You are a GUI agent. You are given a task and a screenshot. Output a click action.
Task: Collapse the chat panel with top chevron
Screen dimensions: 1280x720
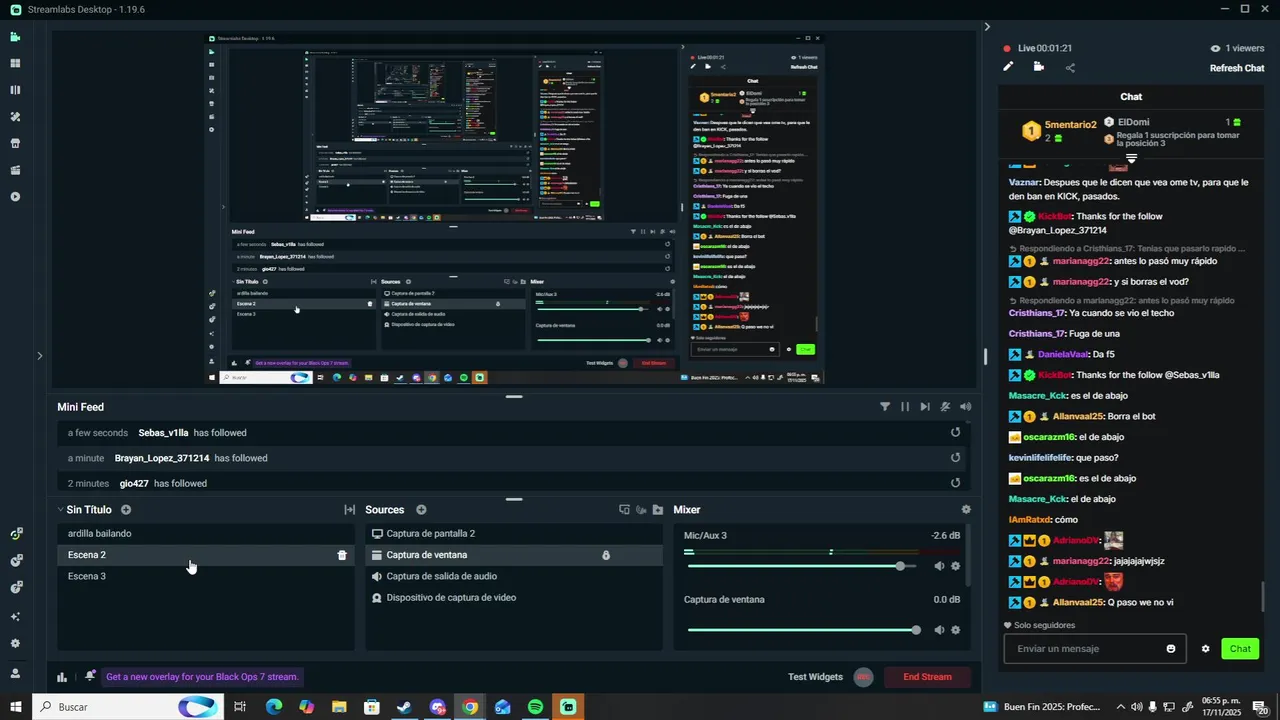(987, 27)
